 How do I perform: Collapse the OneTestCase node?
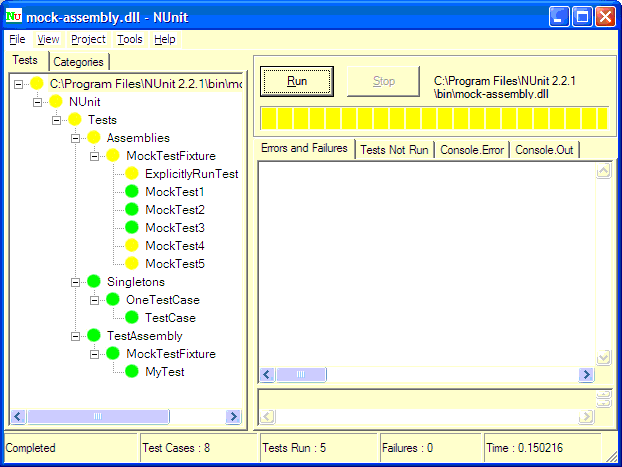click(x=94, y=300)
